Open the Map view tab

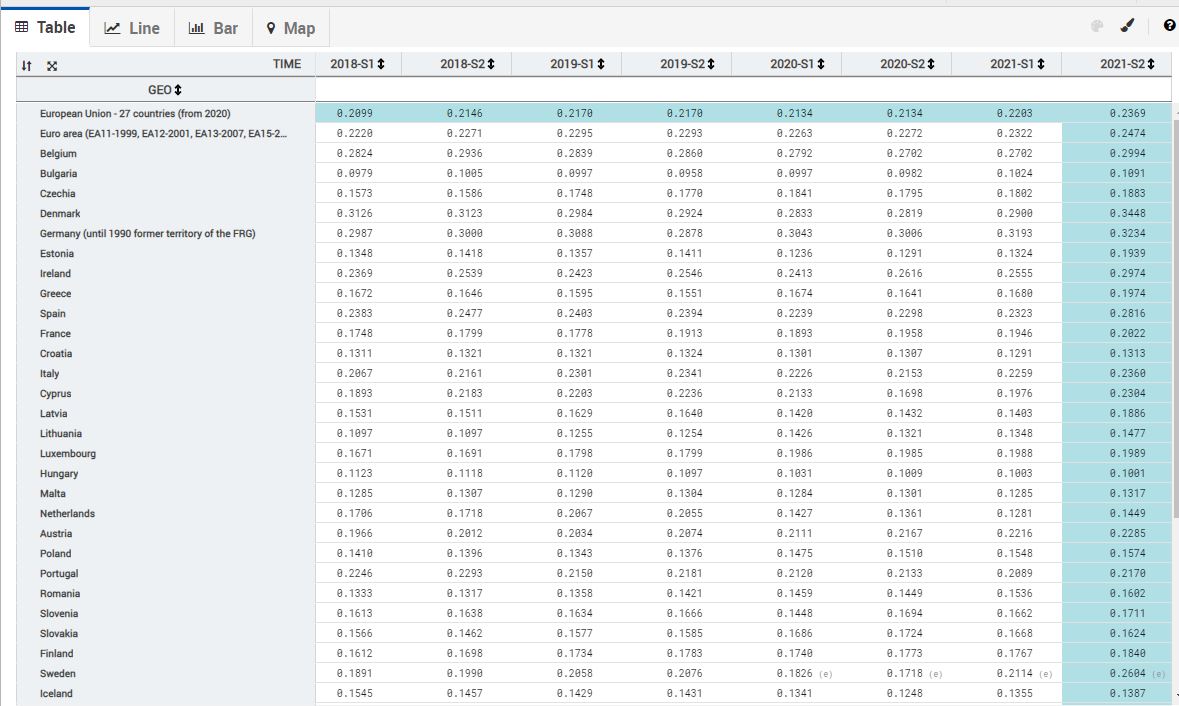click(290, 28)
